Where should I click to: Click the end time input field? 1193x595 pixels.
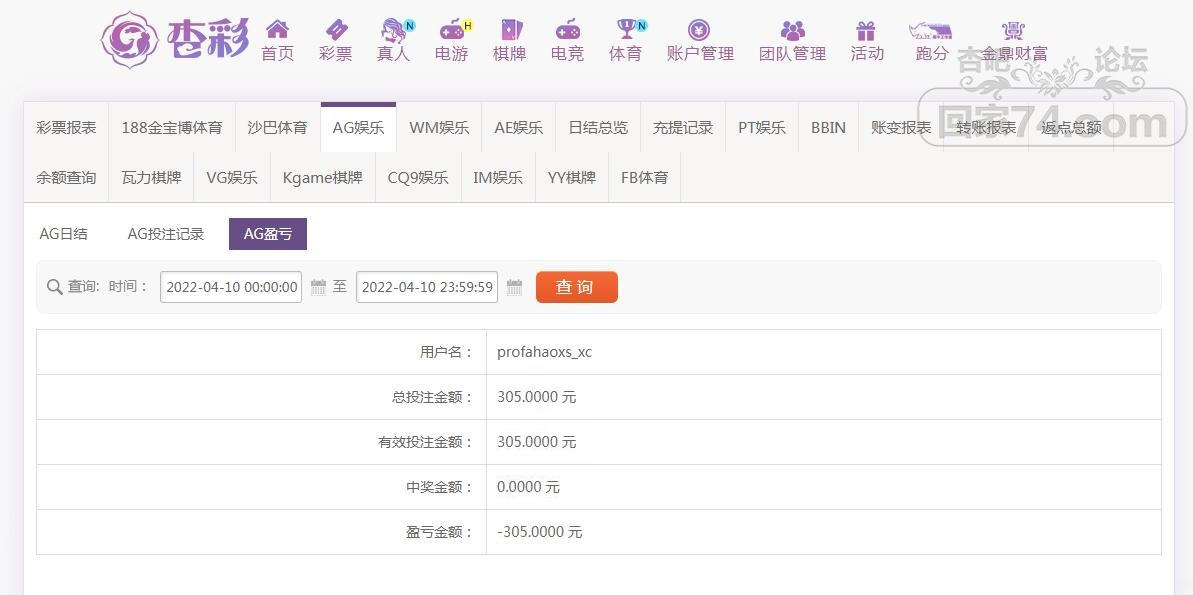coord(427,287)
